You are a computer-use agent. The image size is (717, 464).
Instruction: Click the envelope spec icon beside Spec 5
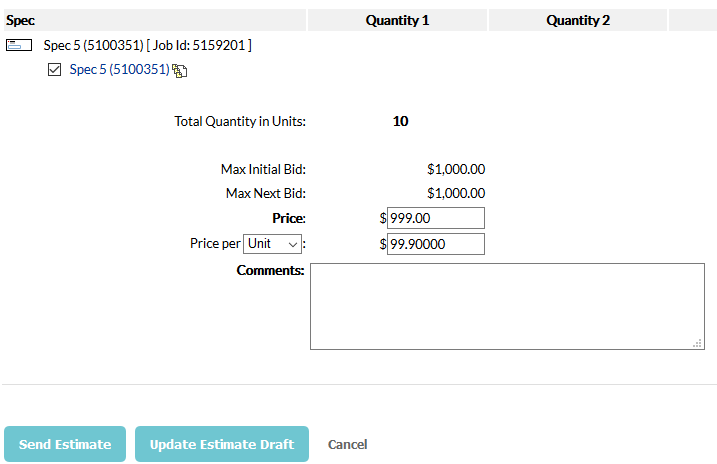[19, 45]
